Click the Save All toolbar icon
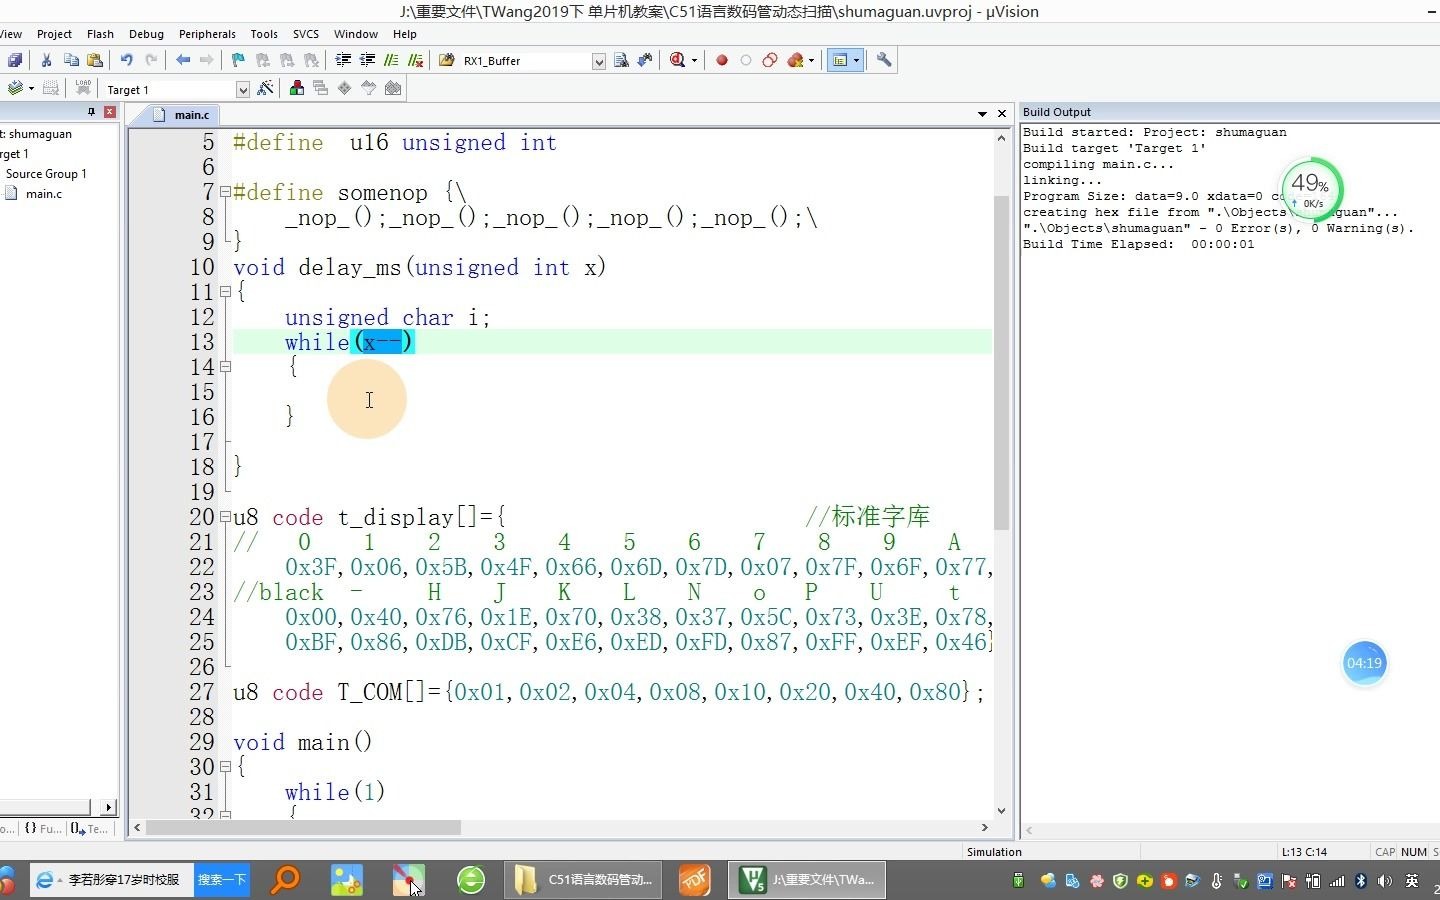The height and width of the screenshot is (900, 1440). [15, 60]
